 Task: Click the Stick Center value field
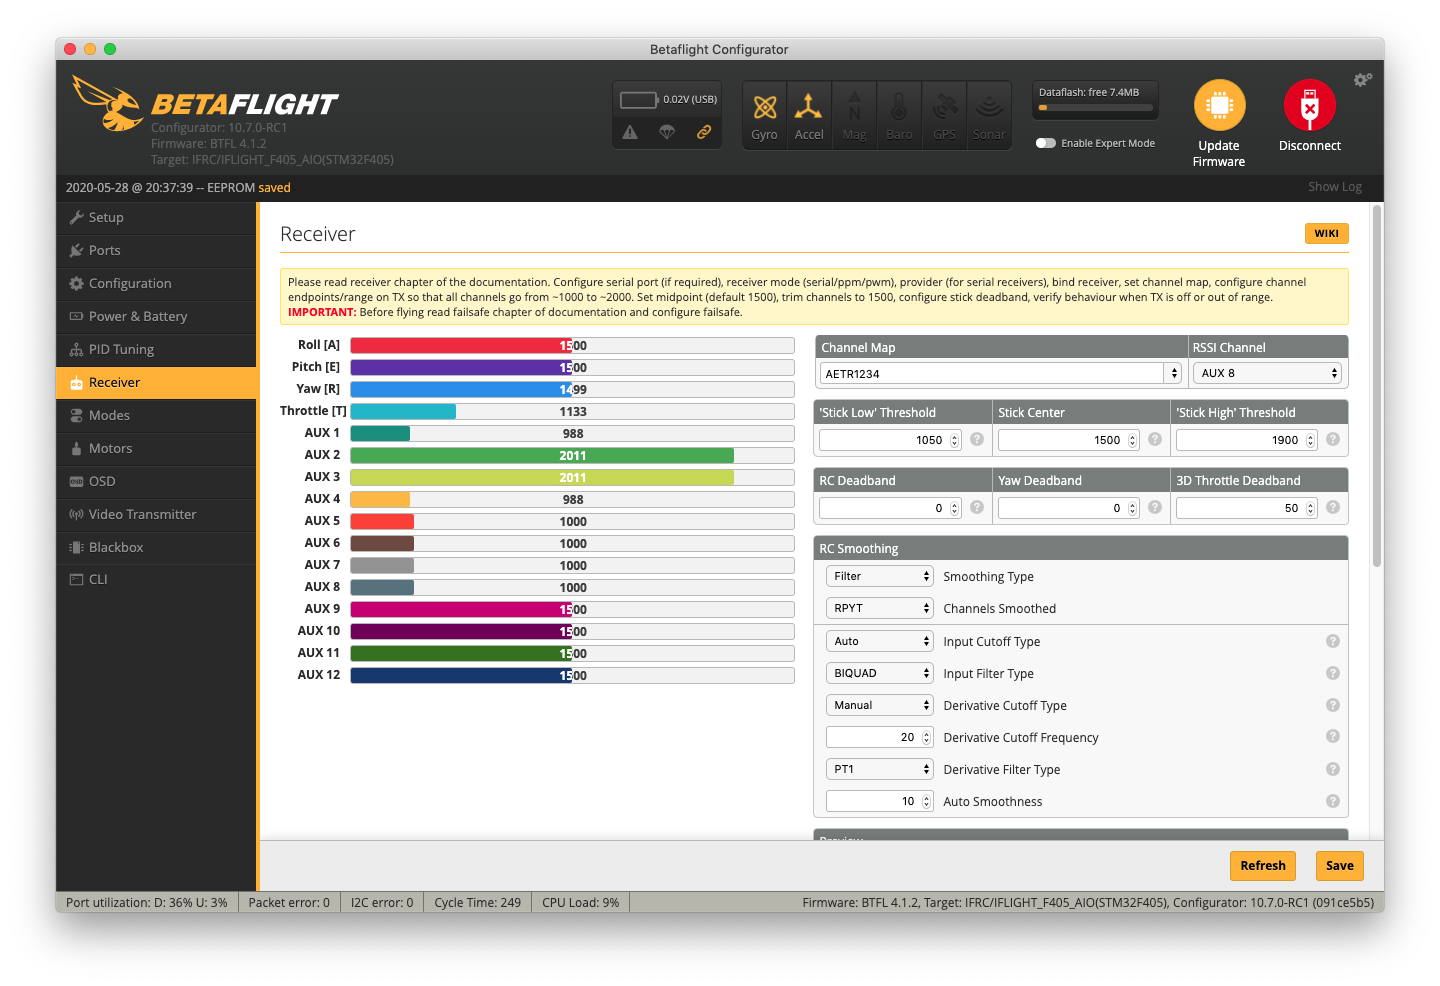(1068, 440)
